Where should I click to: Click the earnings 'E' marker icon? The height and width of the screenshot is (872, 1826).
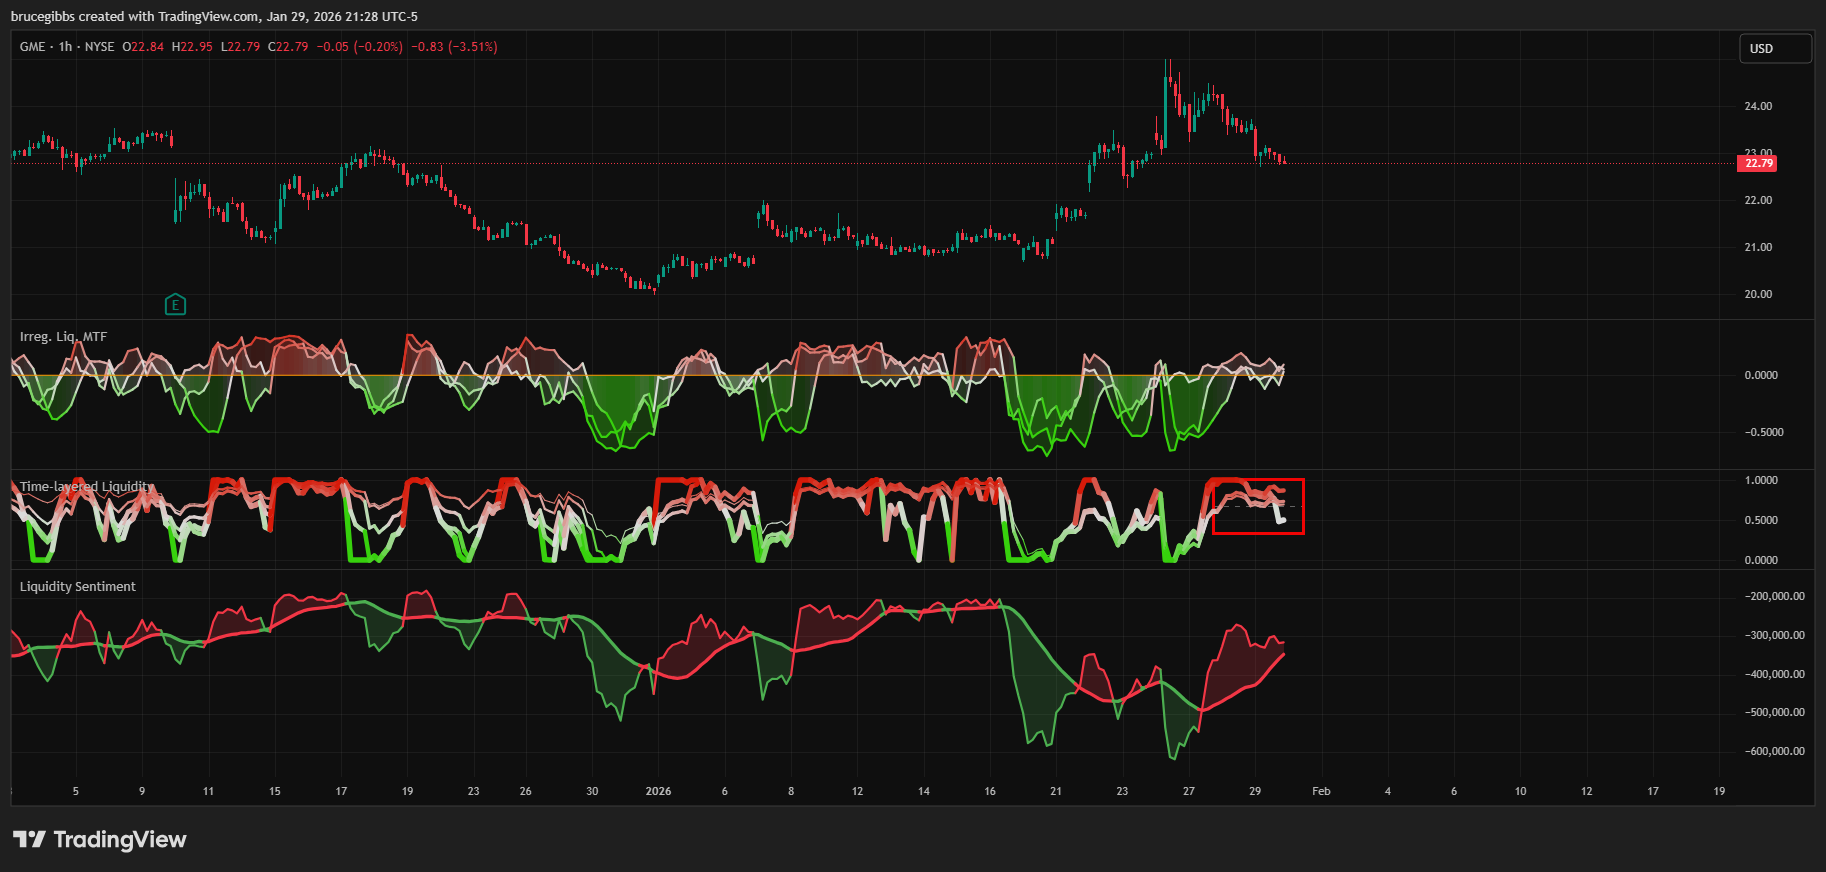click(x=175, y=305)
